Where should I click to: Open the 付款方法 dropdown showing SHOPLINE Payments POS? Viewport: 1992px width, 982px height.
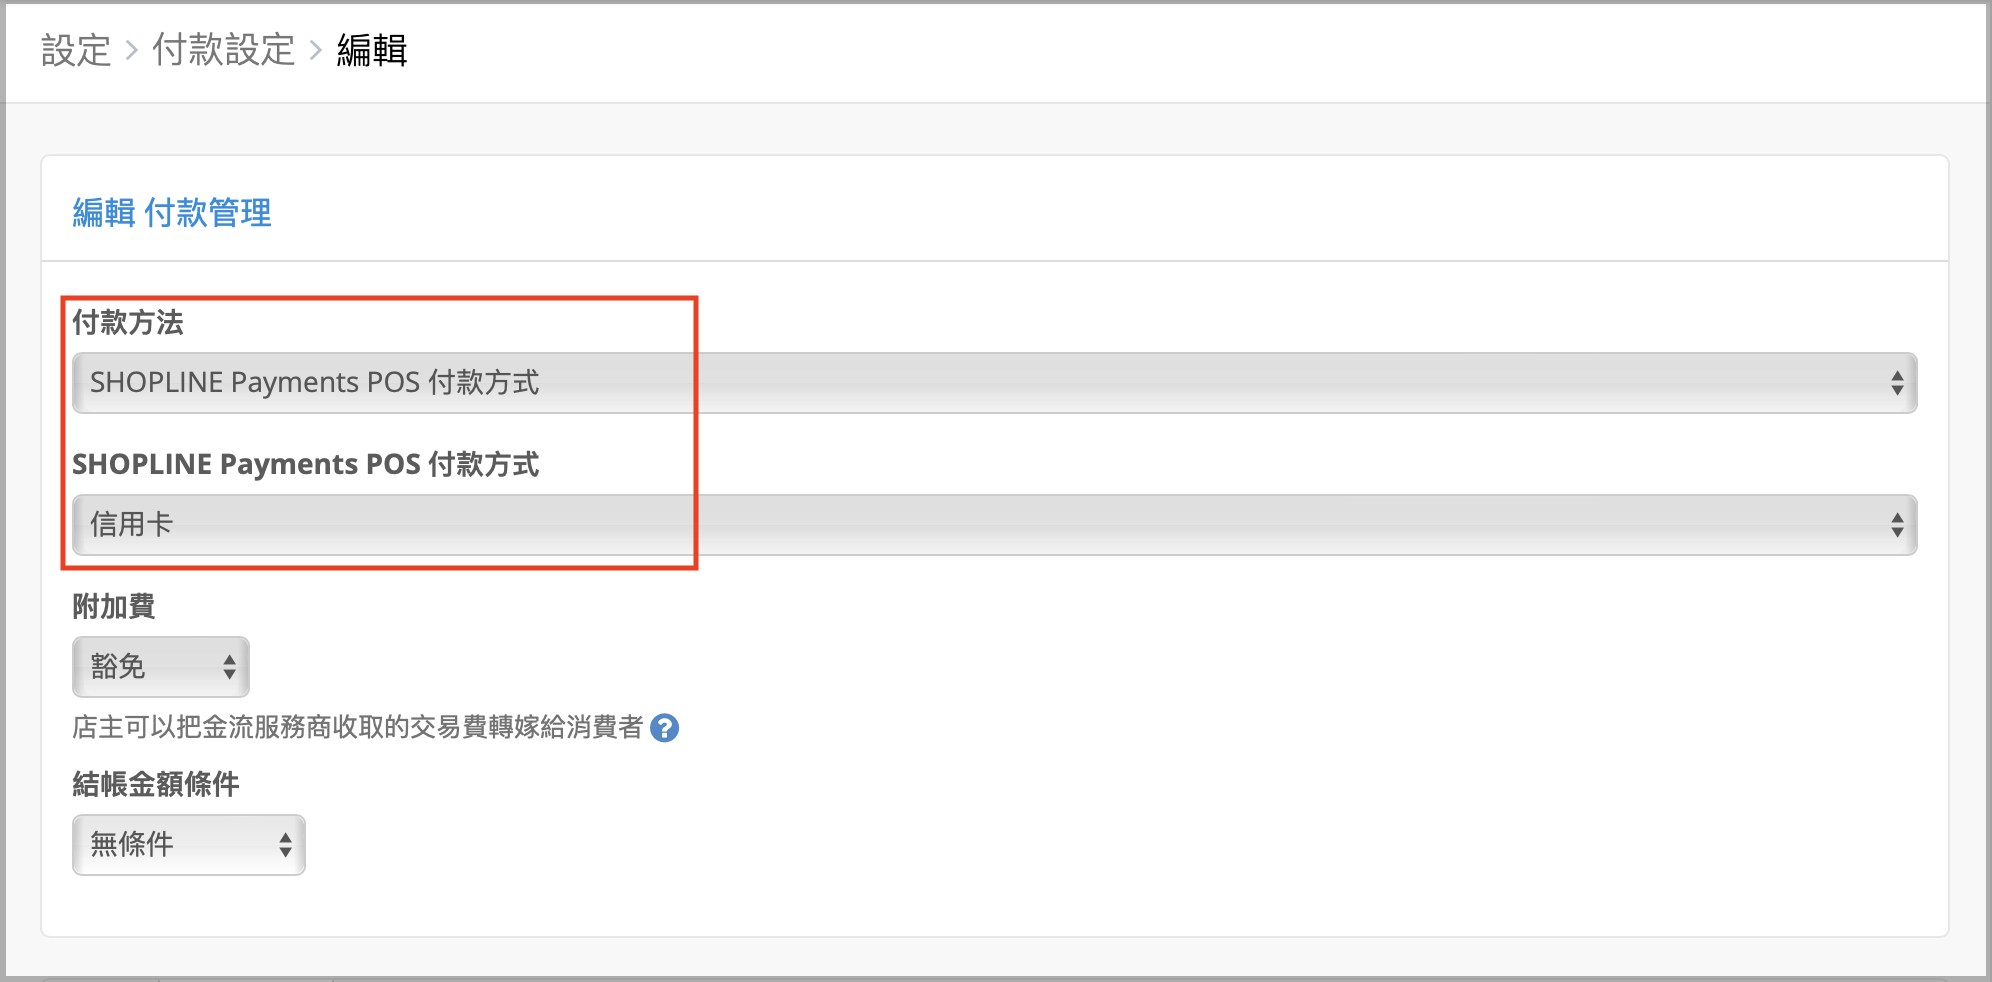(994, 383)
